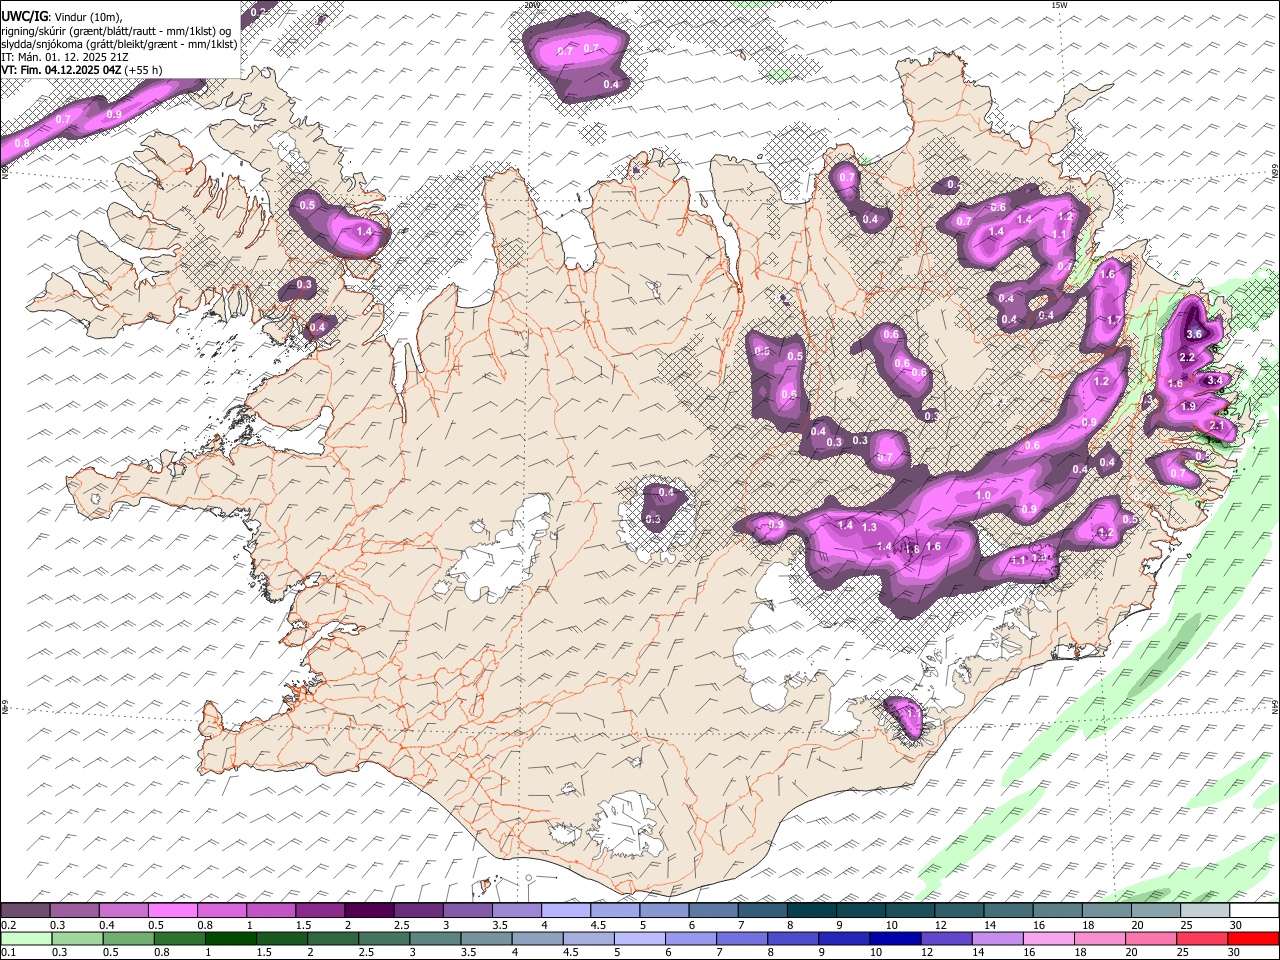Click the 'rigning/skúrir' legend description line
The image size is (1280, 960).
115,31
